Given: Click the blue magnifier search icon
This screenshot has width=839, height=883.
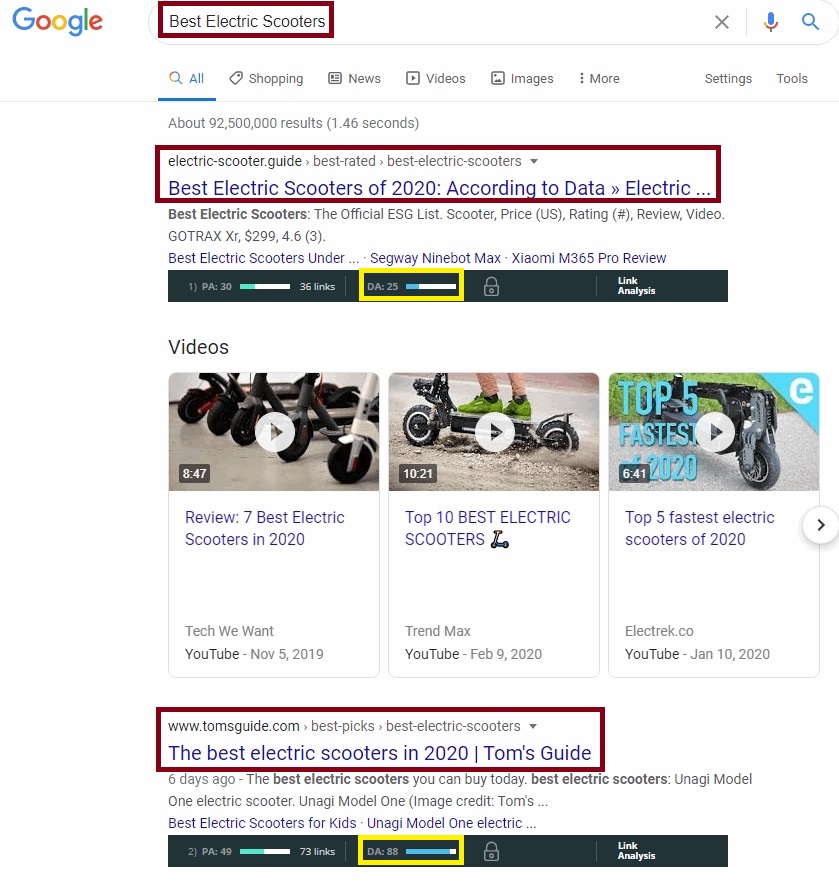Looking at the screenshot, I should point(810,22).
